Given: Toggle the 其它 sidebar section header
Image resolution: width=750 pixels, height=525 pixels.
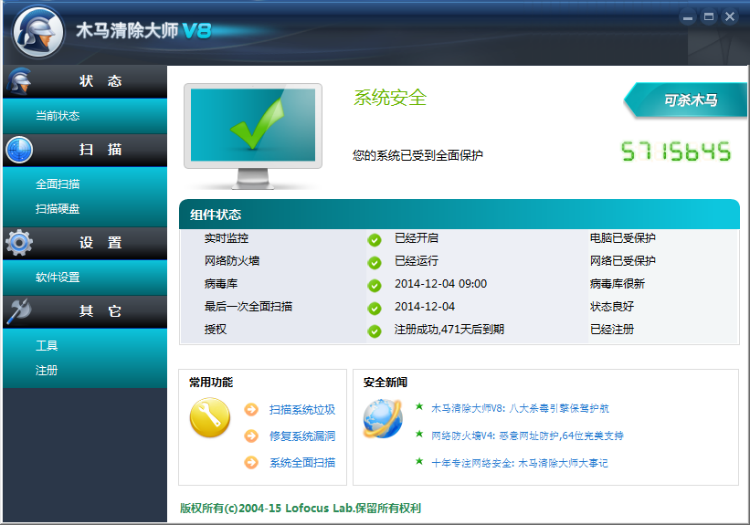Looking at the screenshot, I should click(x=84, y=311).
